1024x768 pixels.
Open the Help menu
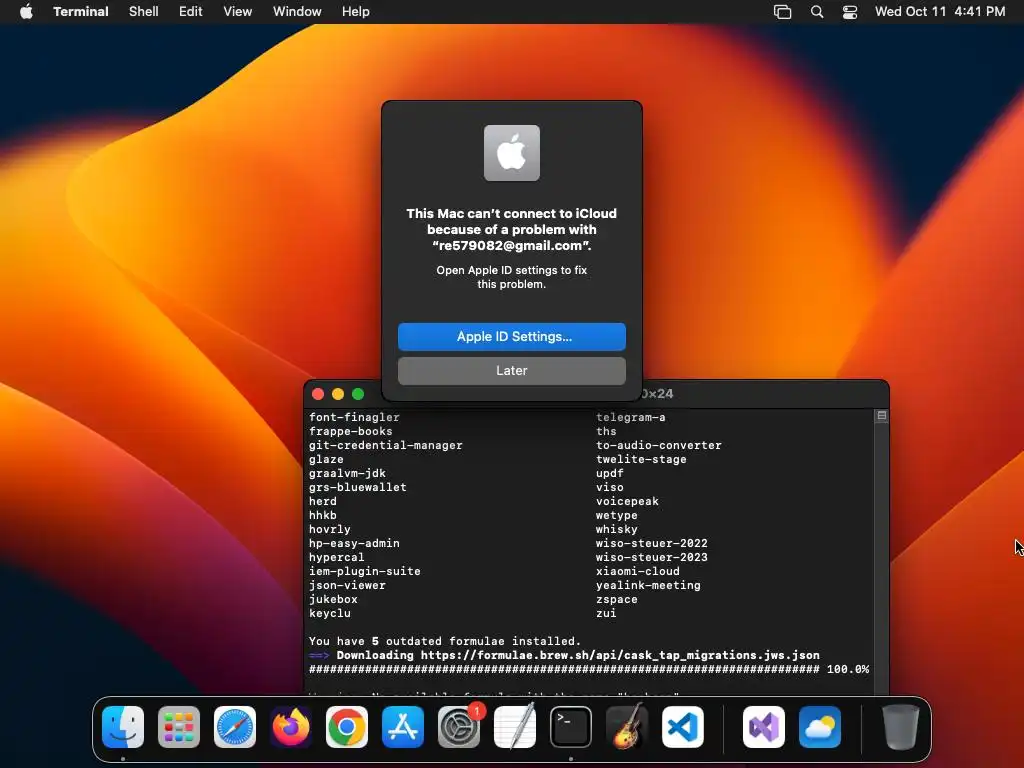356,12
